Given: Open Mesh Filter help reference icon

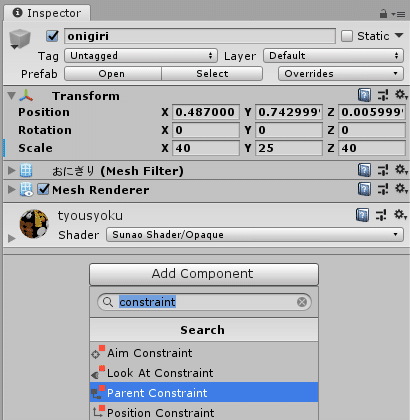Looking at the screenshot, I should pos(364,170).
